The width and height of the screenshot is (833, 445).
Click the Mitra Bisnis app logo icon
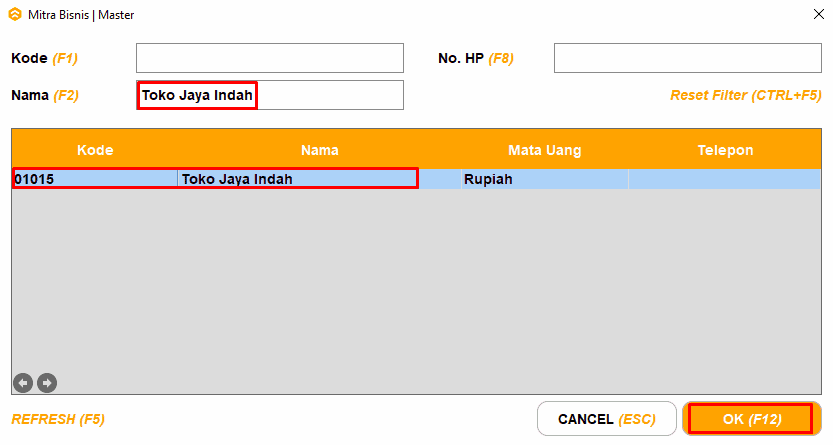coord(15,14)
